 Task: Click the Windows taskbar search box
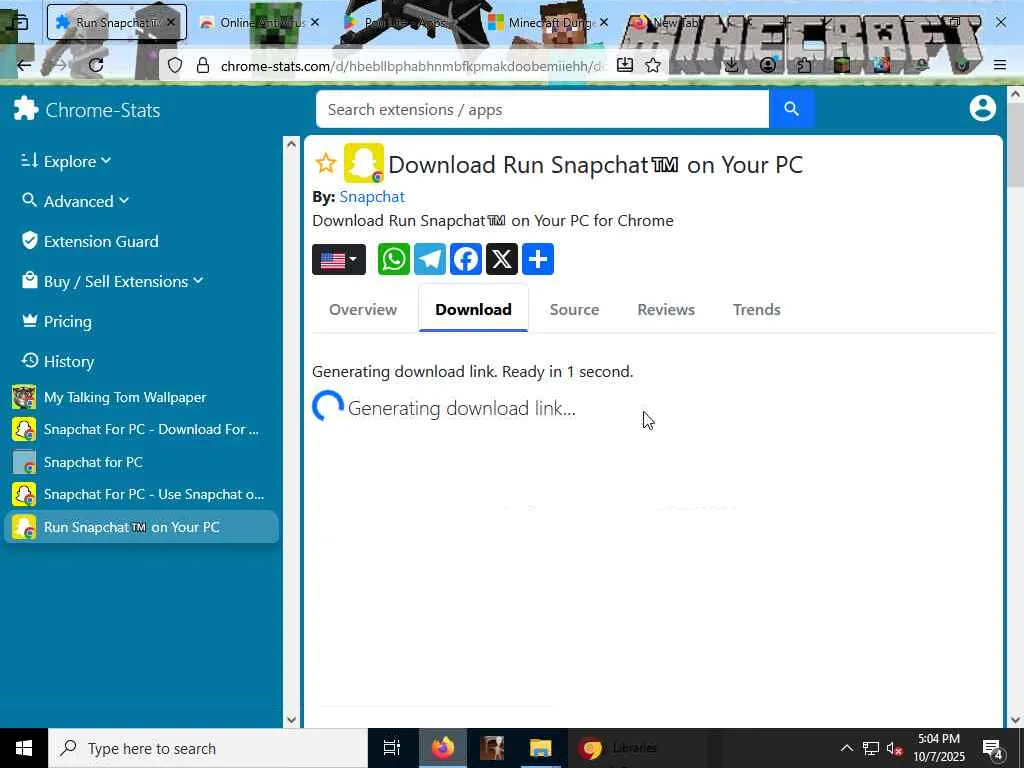208,748
